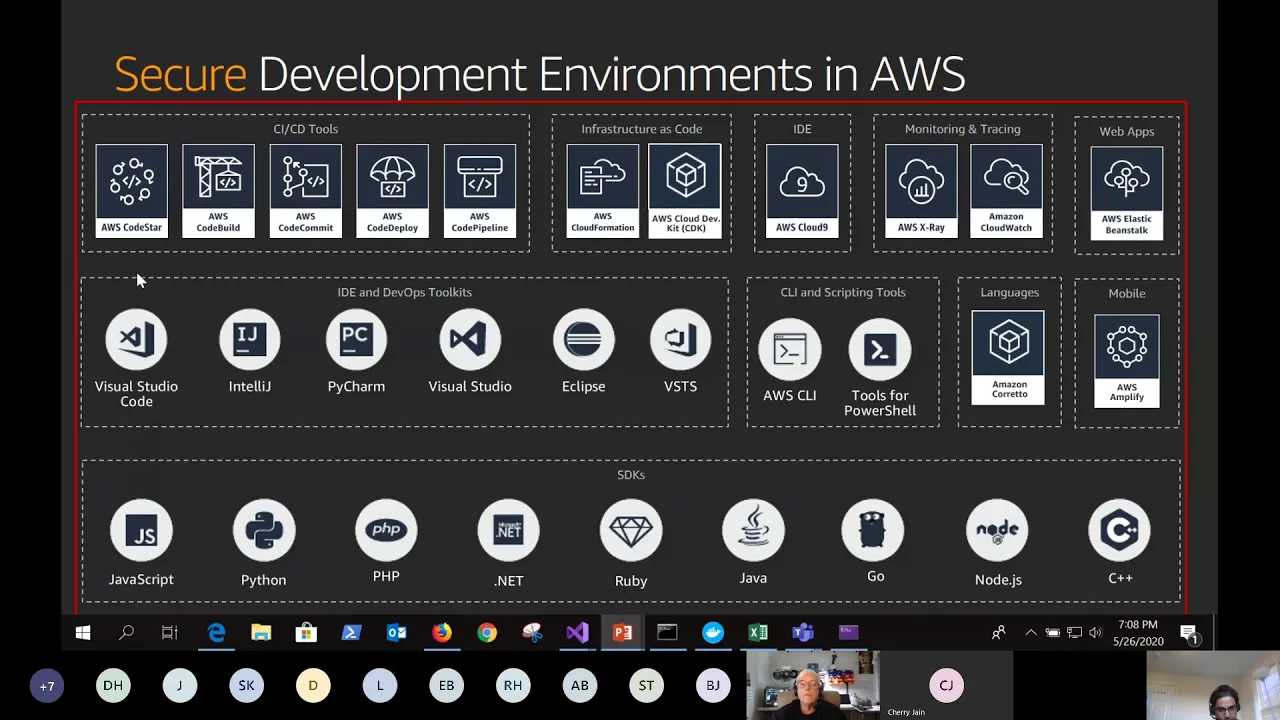Click the "IDE and DevOps Toolkits" heading
The width and height of the screenshot is (1280, 720).
click(404, 292)
